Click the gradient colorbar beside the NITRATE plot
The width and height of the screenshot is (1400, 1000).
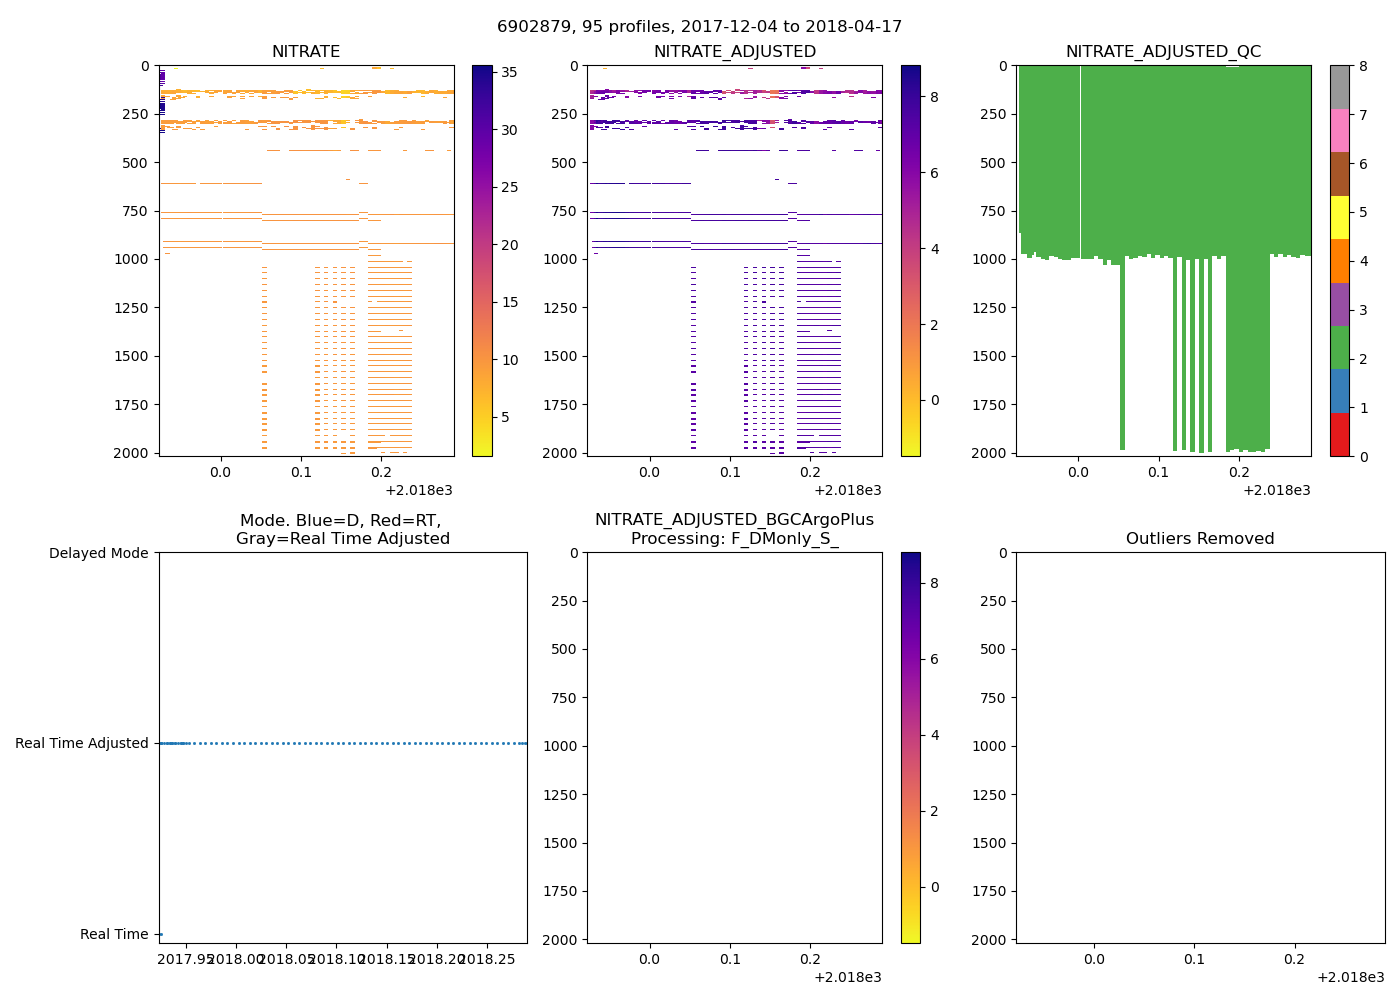click(x=481, y=260)
